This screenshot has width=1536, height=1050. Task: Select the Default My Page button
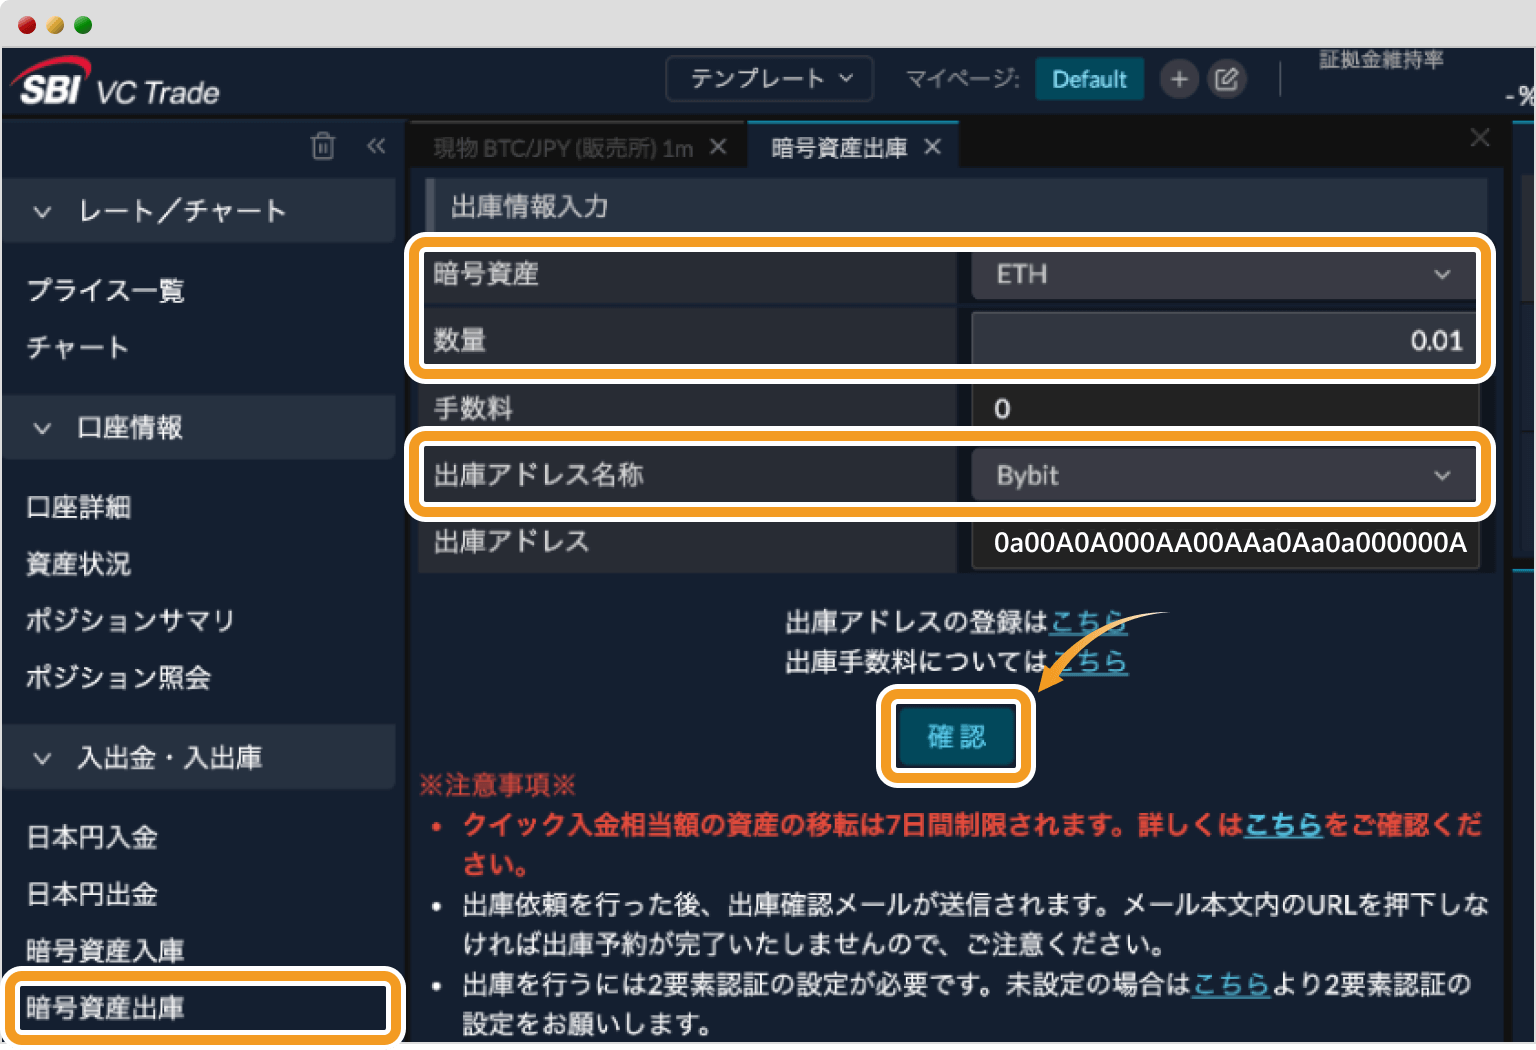(1089, 79)
